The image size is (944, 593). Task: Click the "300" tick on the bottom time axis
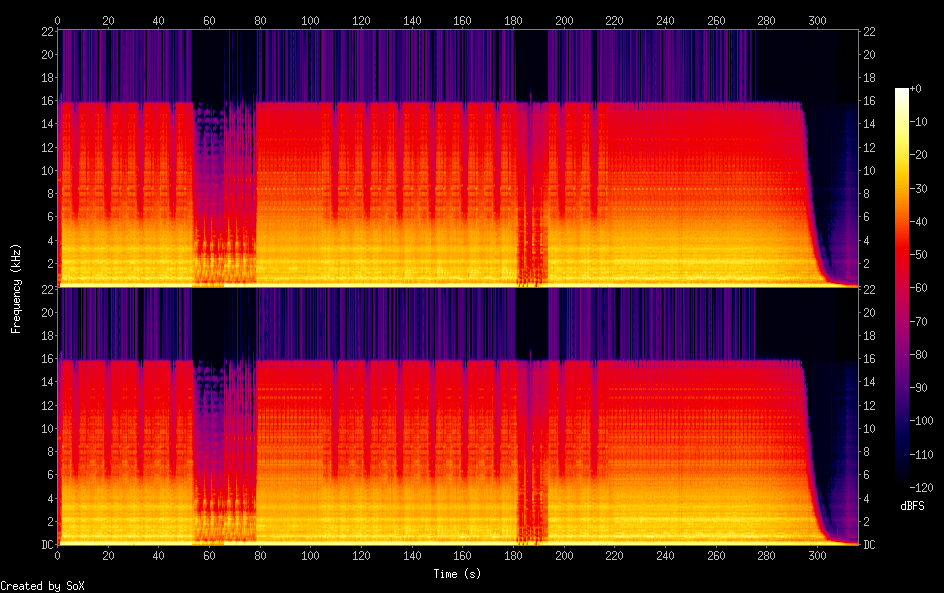(x=817, y=555)
